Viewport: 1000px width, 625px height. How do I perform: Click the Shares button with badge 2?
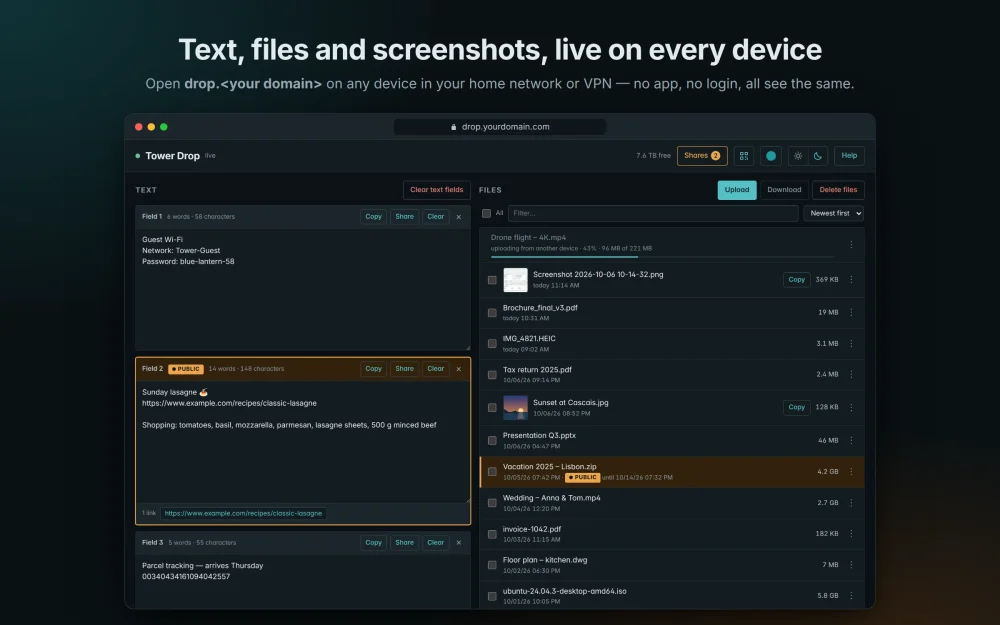click(702, 156)
